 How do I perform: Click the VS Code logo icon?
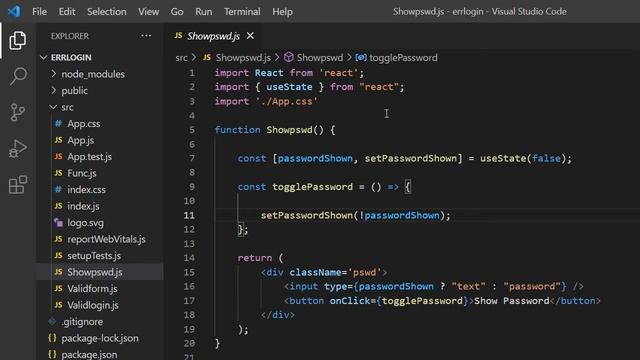[x=14, y=11]
